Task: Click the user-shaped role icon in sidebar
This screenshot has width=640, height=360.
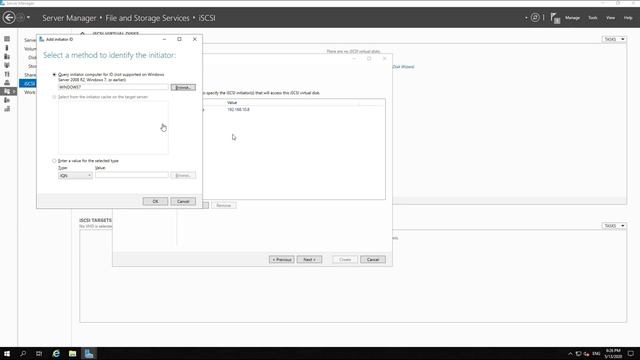Action: click(x=7, y=82)
